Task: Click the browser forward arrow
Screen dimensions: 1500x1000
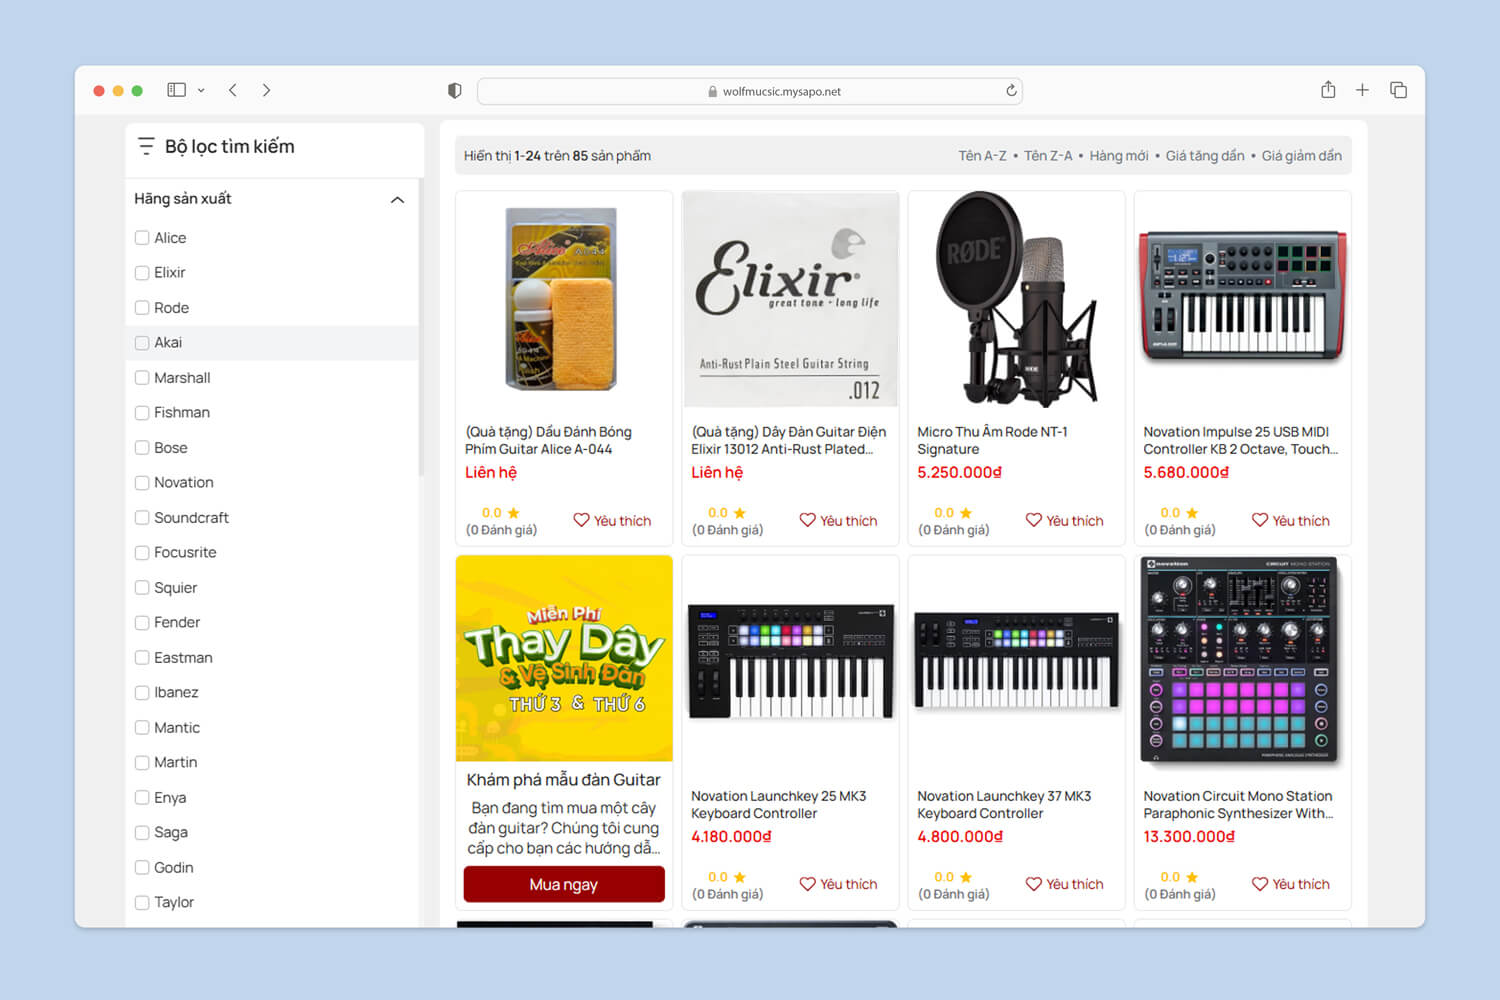Action: click(x=266, y=90)
